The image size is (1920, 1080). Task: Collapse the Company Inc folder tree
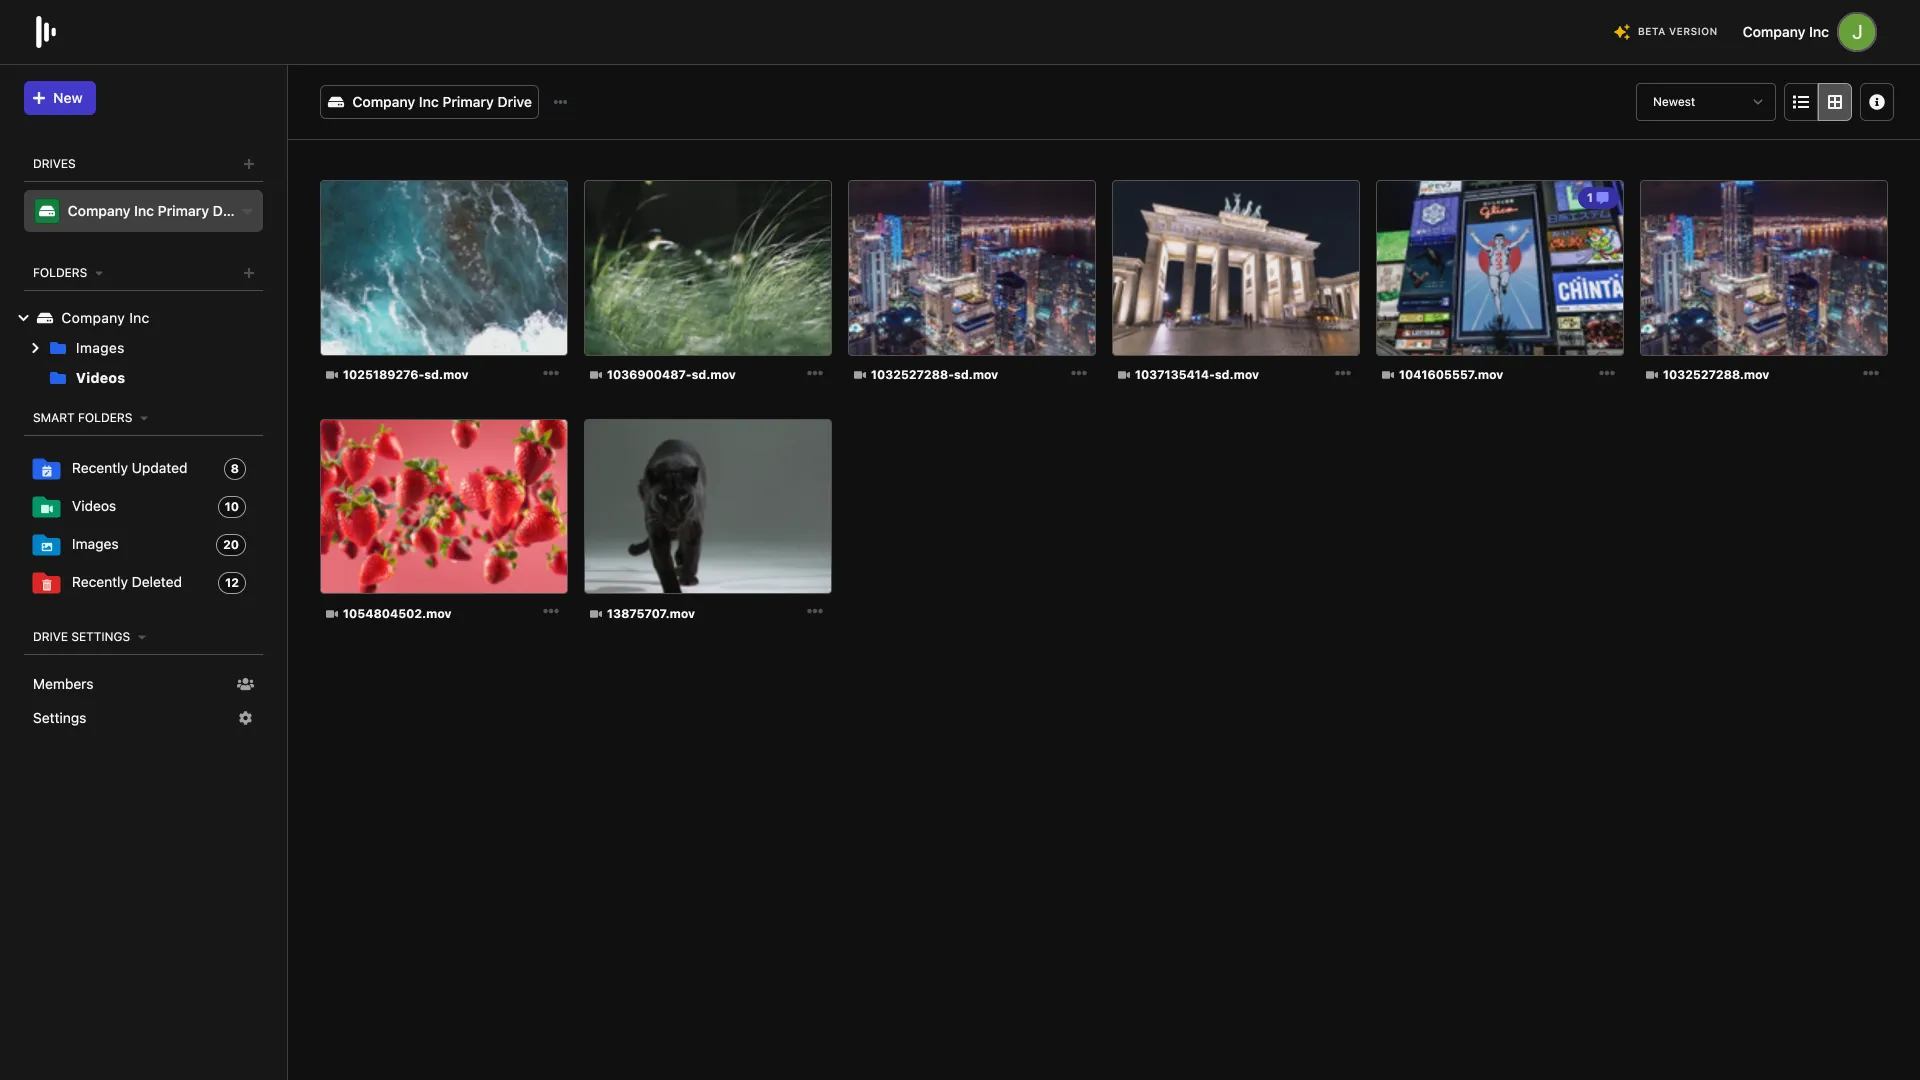pyautogui.click(x=23, y=318)
